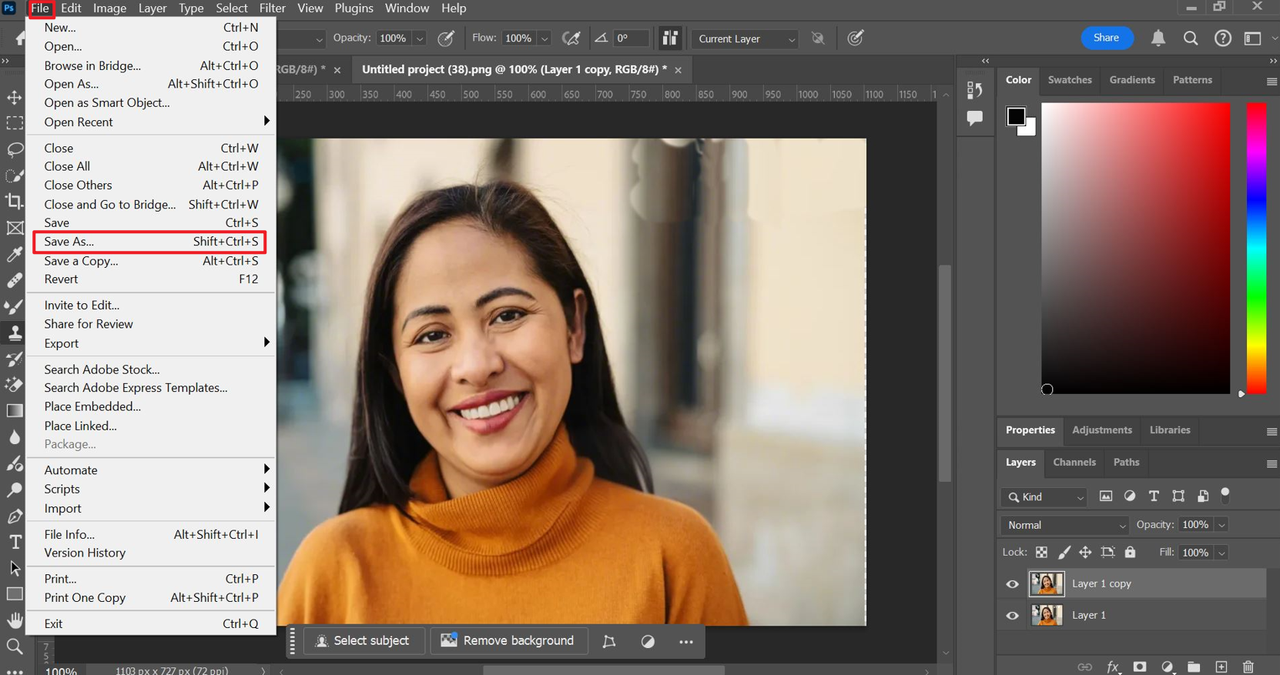
Task: Toggle lock position
Action: [x=1085, y=552]
